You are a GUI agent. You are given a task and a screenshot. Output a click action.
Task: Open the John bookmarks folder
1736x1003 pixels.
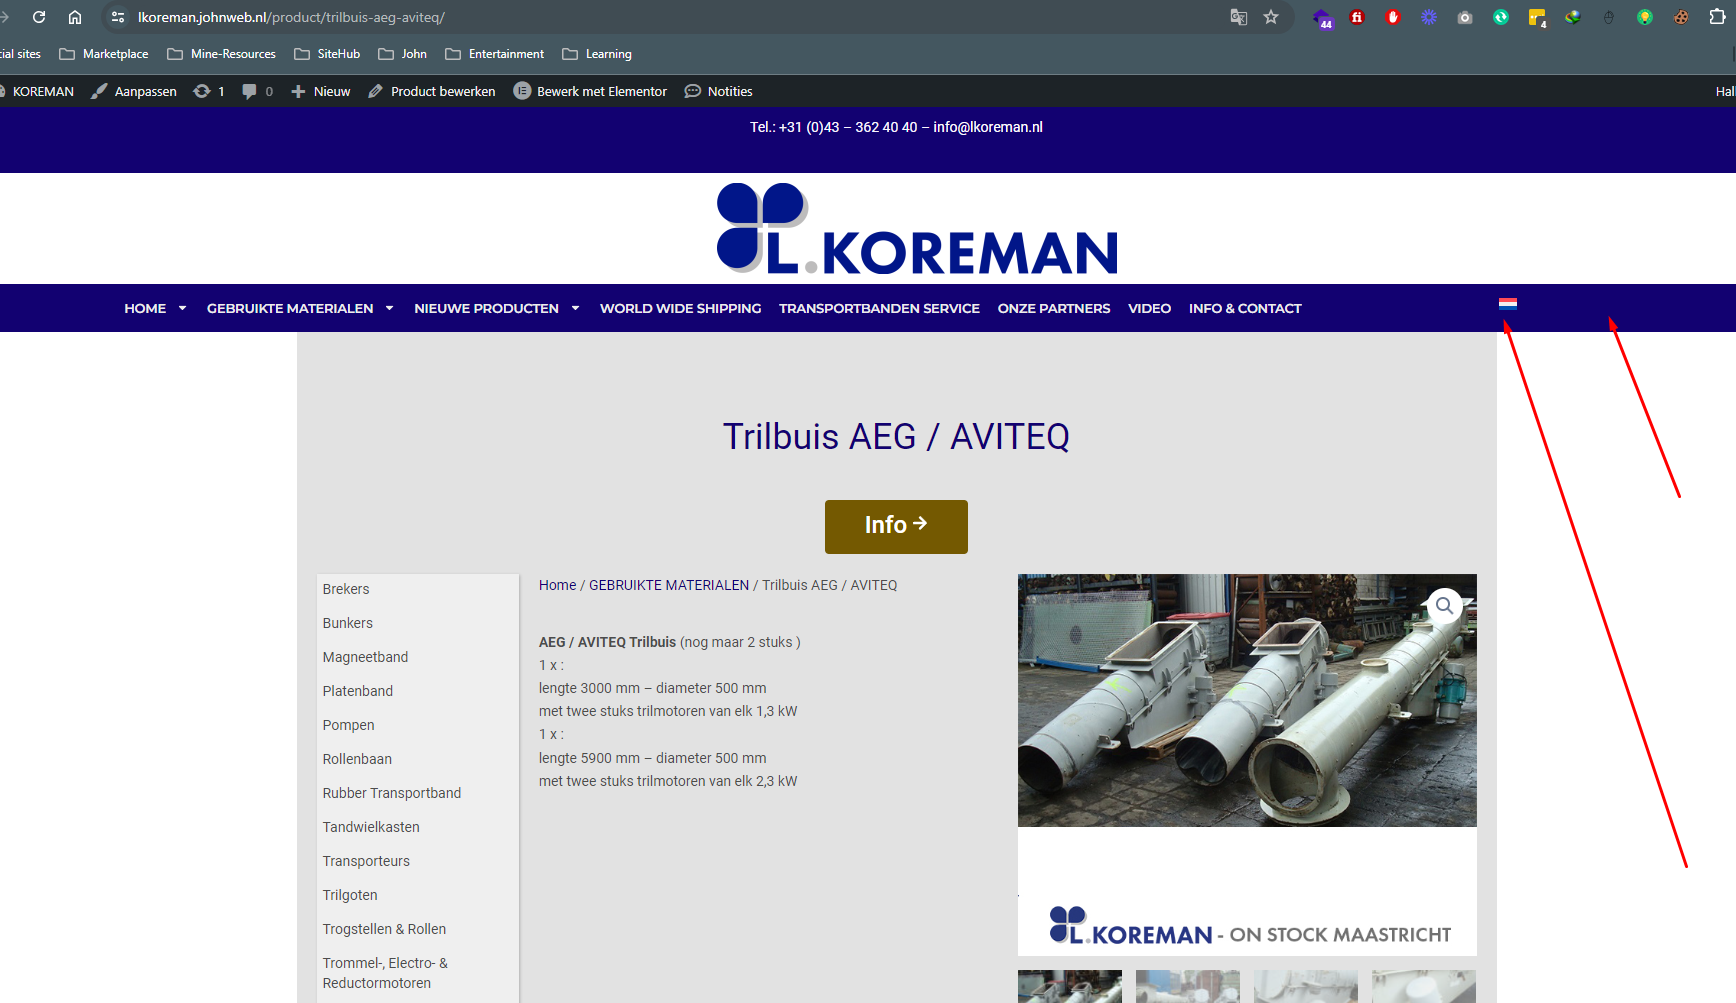coord(403,54)
